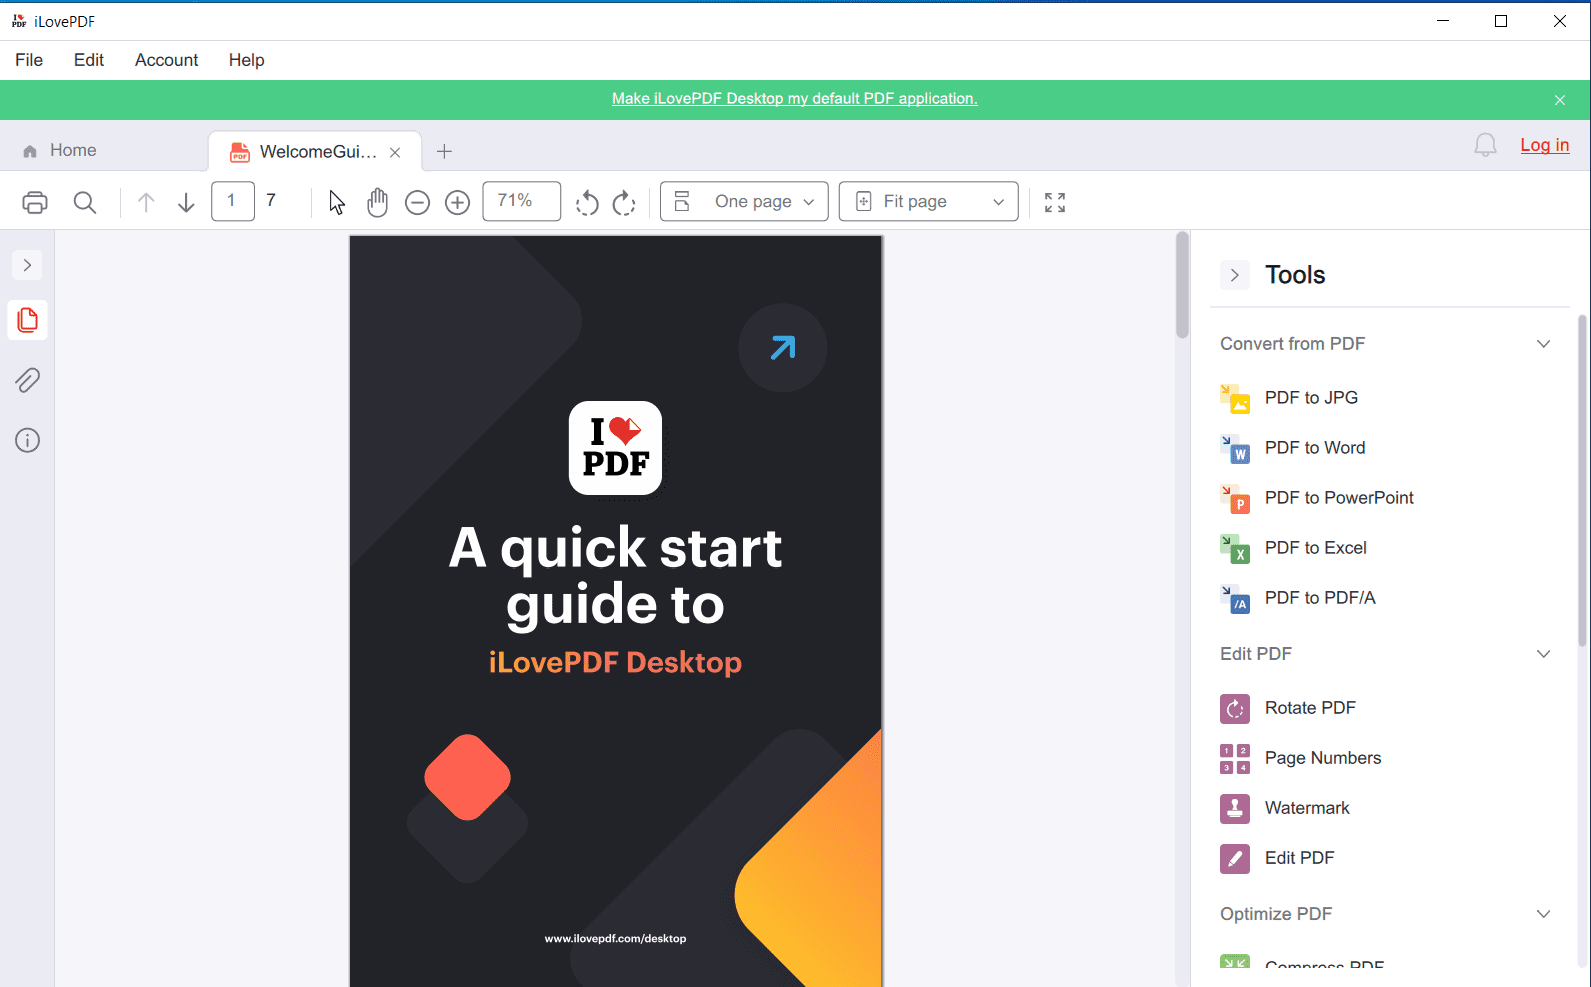Open the page thumbnails sidebar icon
This screenshot has height=987, width=1591.
(x=28, y=320)
